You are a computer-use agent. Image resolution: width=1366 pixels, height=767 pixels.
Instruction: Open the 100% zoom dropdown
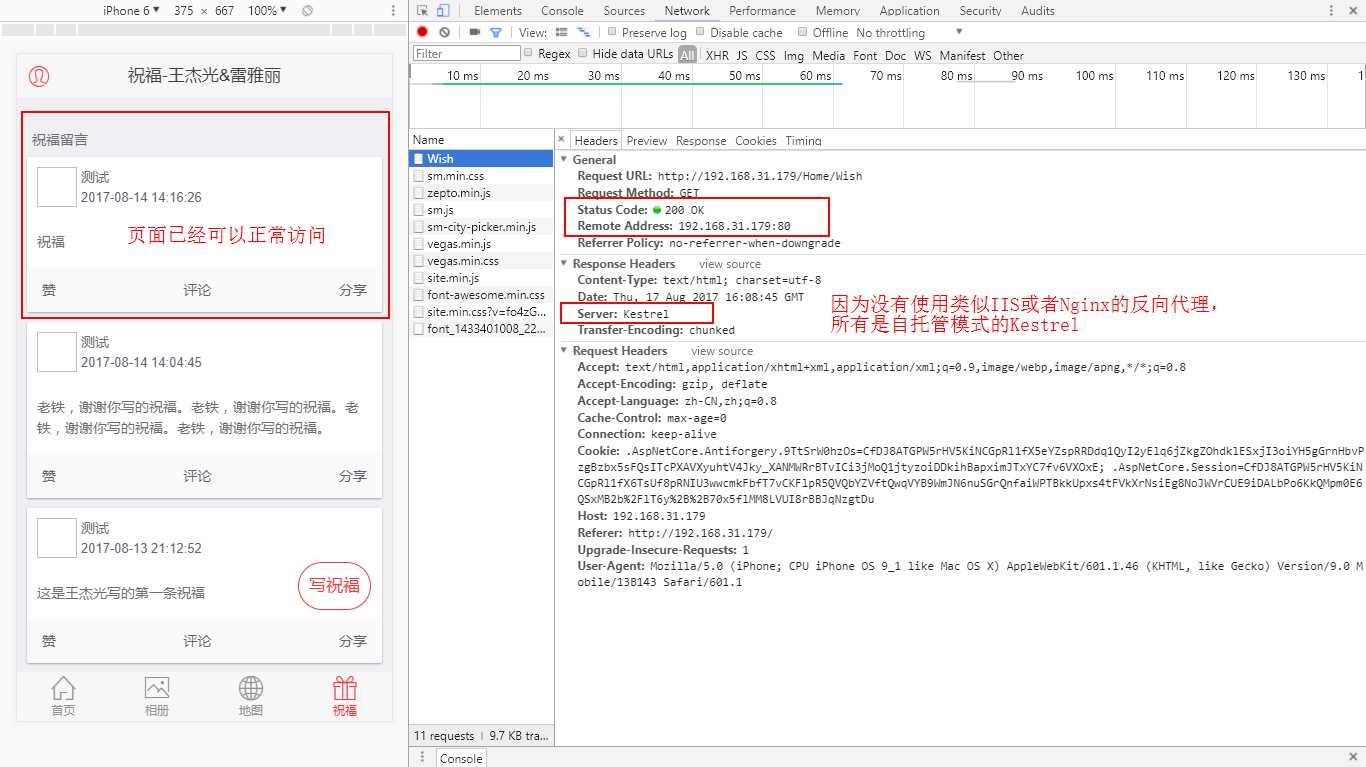[x=267, y=11]
